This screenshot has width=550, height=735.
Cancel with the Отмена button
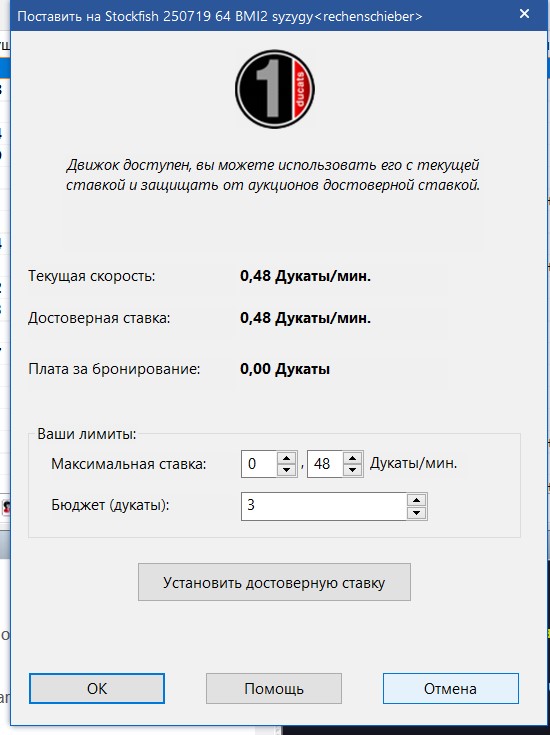(x=451, y=689)
